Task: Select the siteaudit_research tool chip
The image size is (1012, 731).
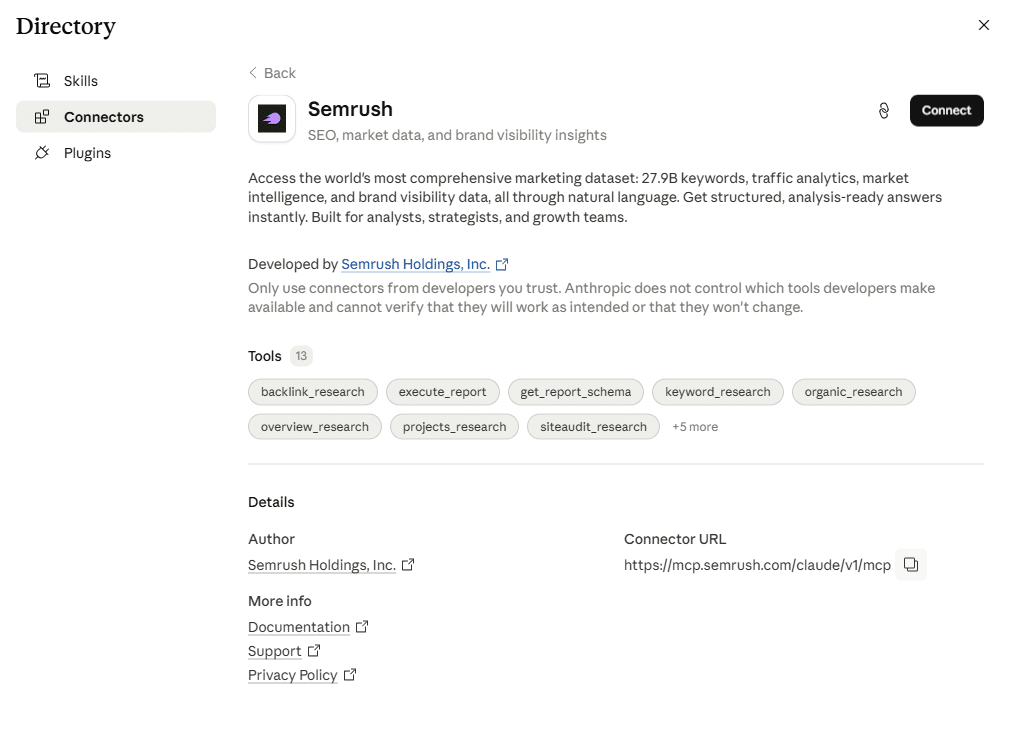Action: (x=593, y=426)
